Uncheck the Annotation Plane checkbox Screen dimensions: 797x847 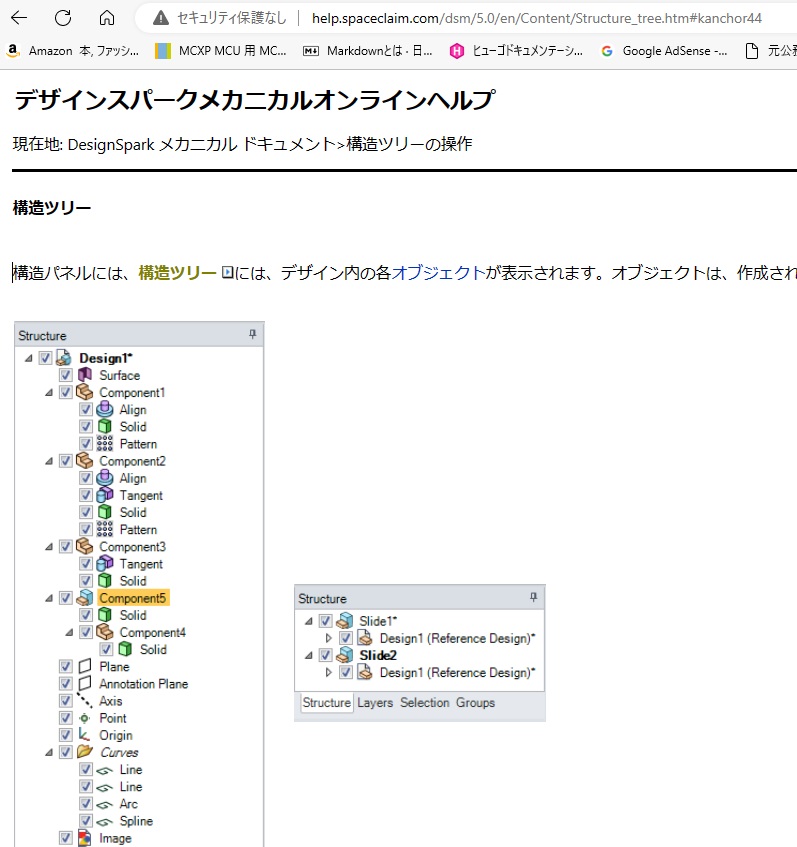66,684
